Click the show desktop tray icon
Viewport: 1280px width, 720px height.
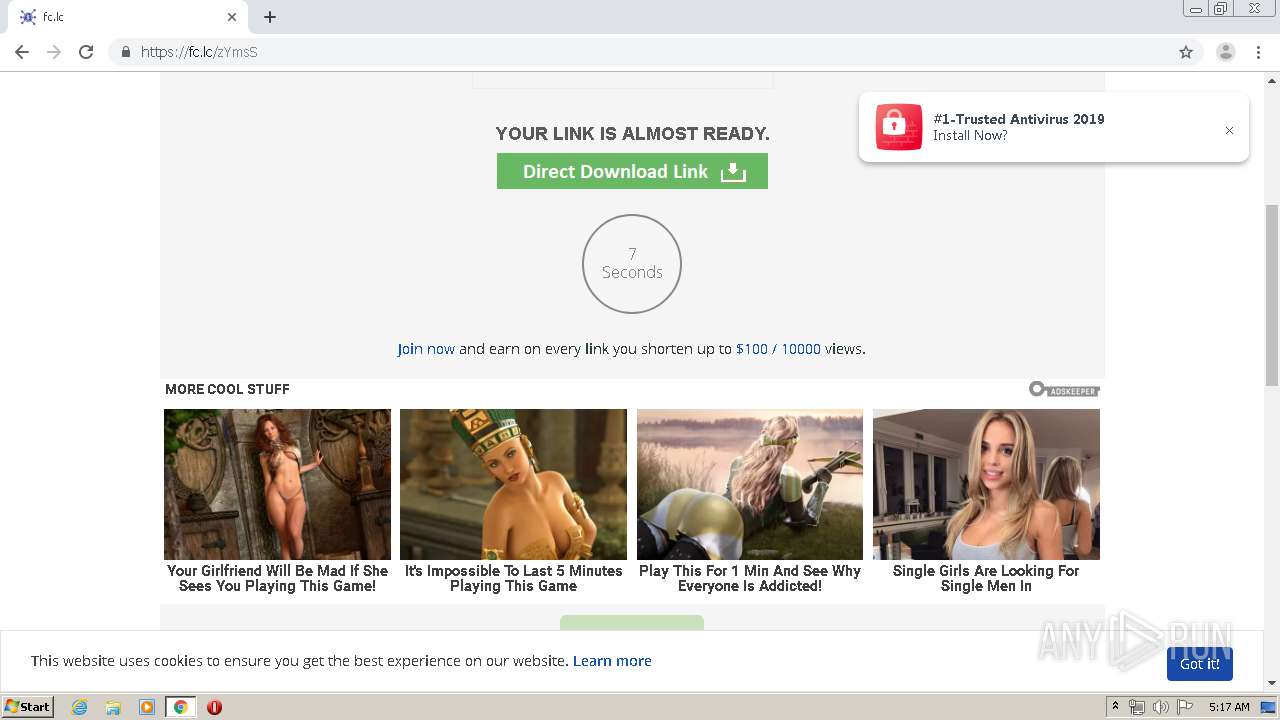point(1268,707)
